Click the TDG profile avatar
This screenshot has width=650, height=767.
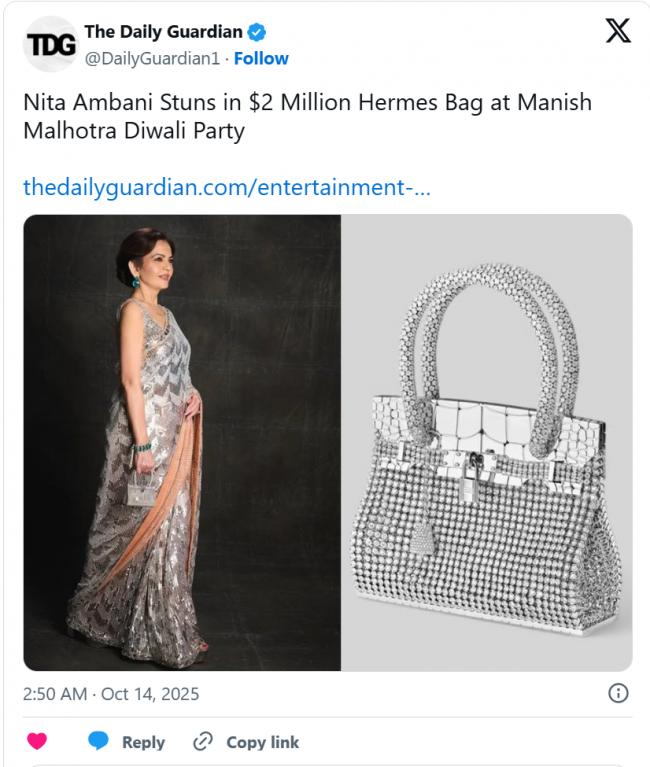(49, 45)
